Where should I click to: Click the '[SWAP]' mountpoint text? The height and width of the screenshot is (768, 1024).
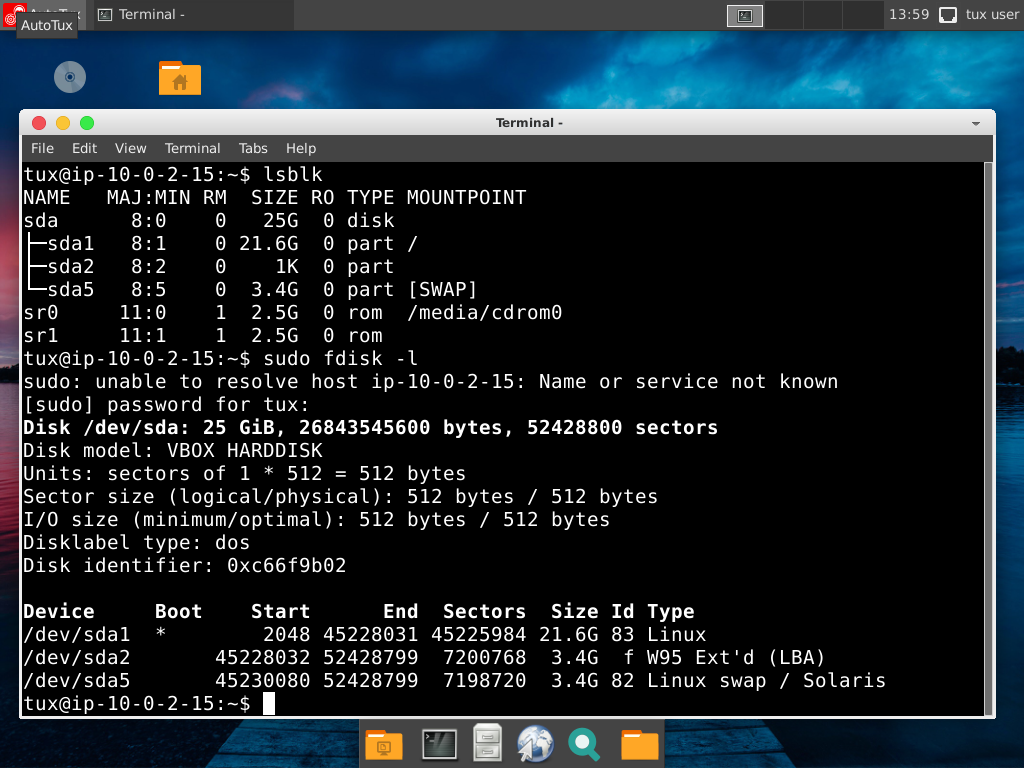pyautogui.click(x=442, y=289)
